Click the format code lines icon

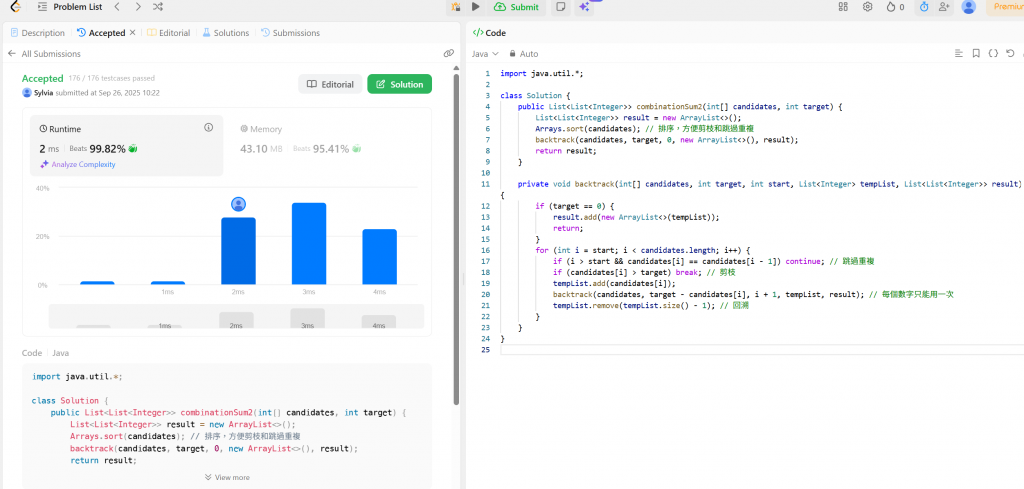(x=959, y=54)
